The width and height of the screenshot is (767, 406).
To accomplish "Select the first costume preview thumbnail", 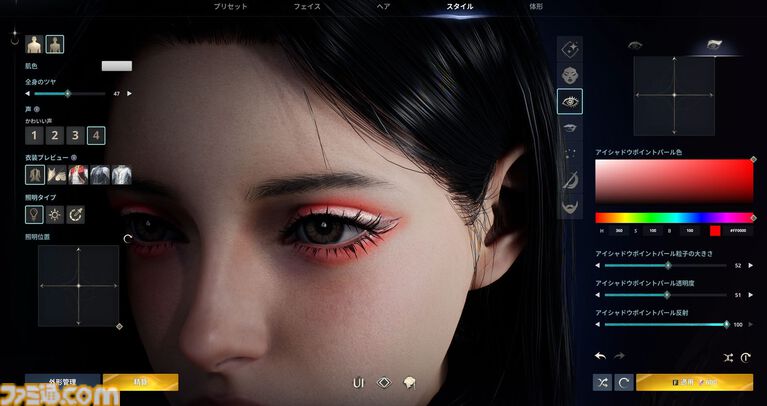I will [x=35, y=175].
